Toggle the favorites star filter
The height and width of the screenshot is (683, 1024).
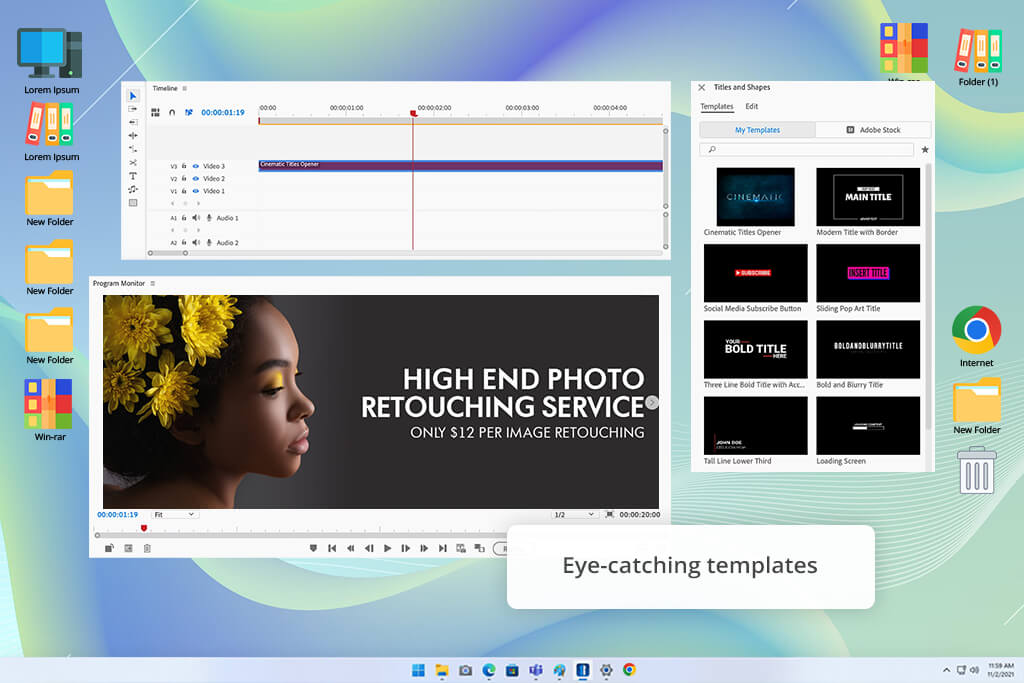pos(925,150)
